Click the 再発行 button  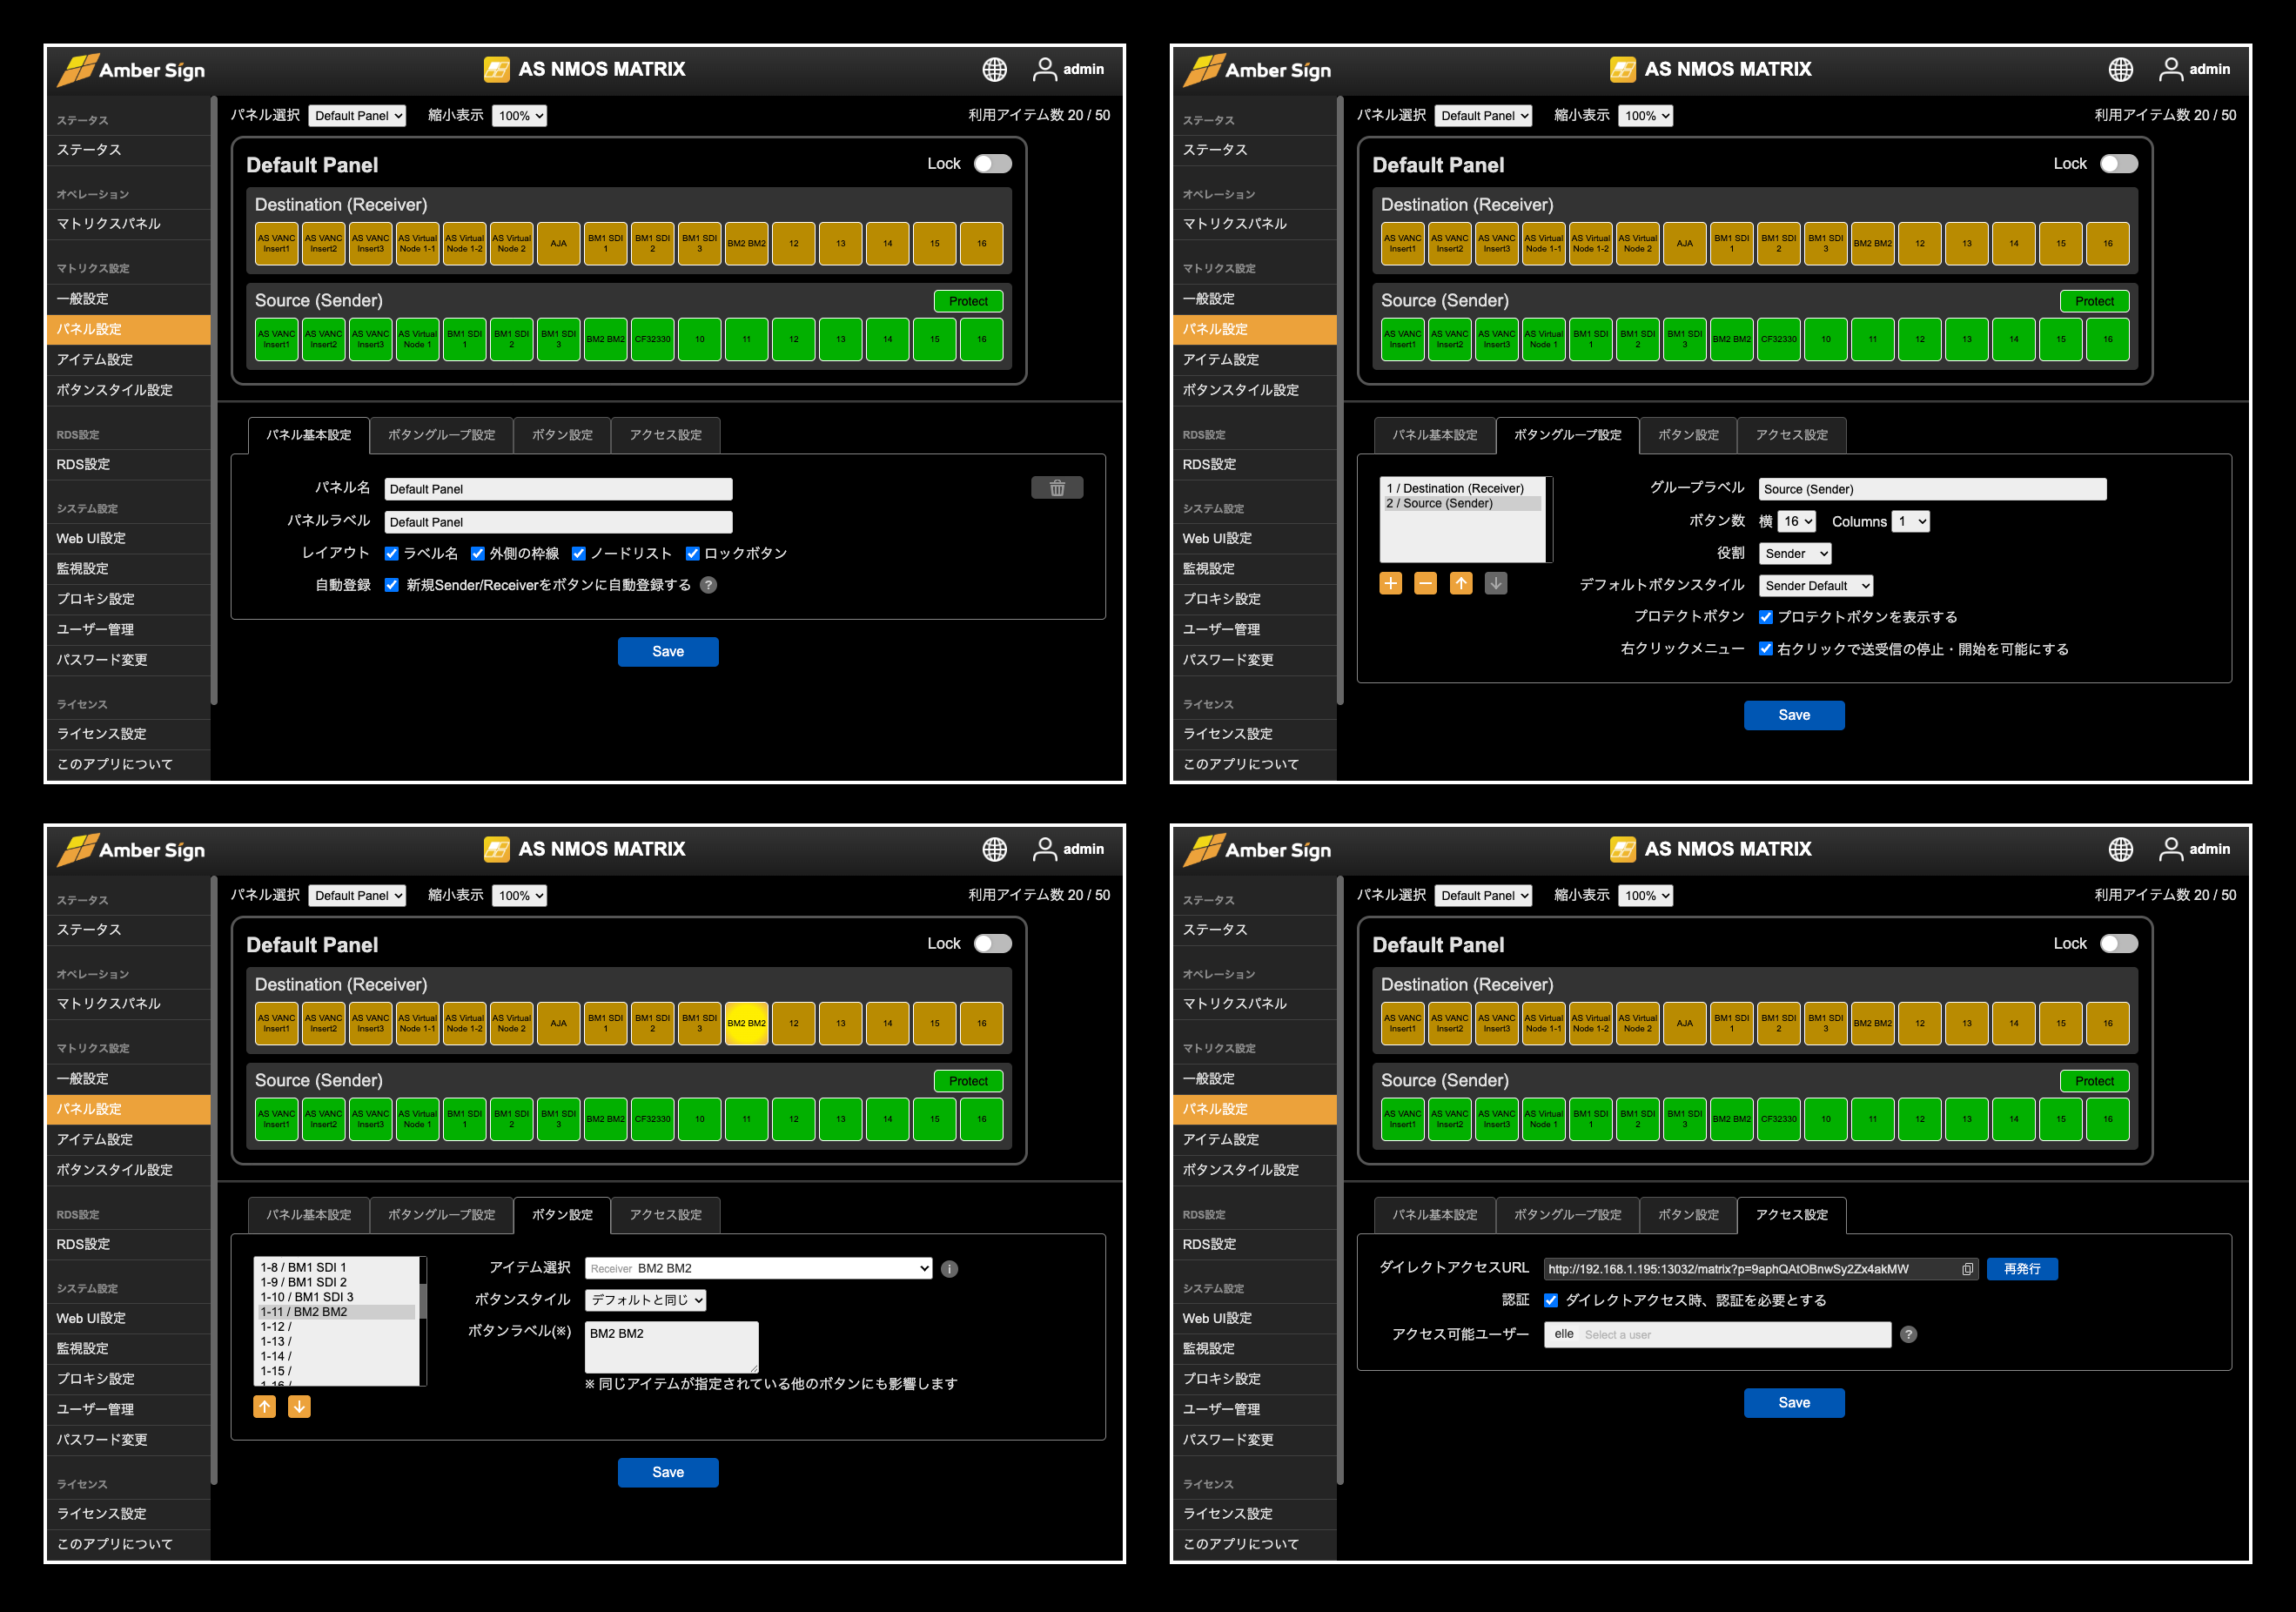2021,1269
